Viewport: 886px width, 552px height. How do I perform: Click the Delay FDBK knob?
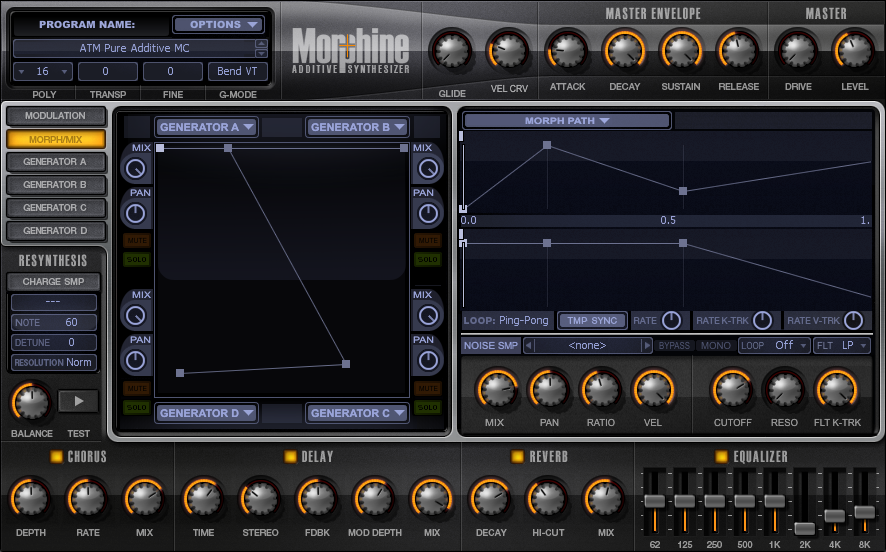[317, 499]
